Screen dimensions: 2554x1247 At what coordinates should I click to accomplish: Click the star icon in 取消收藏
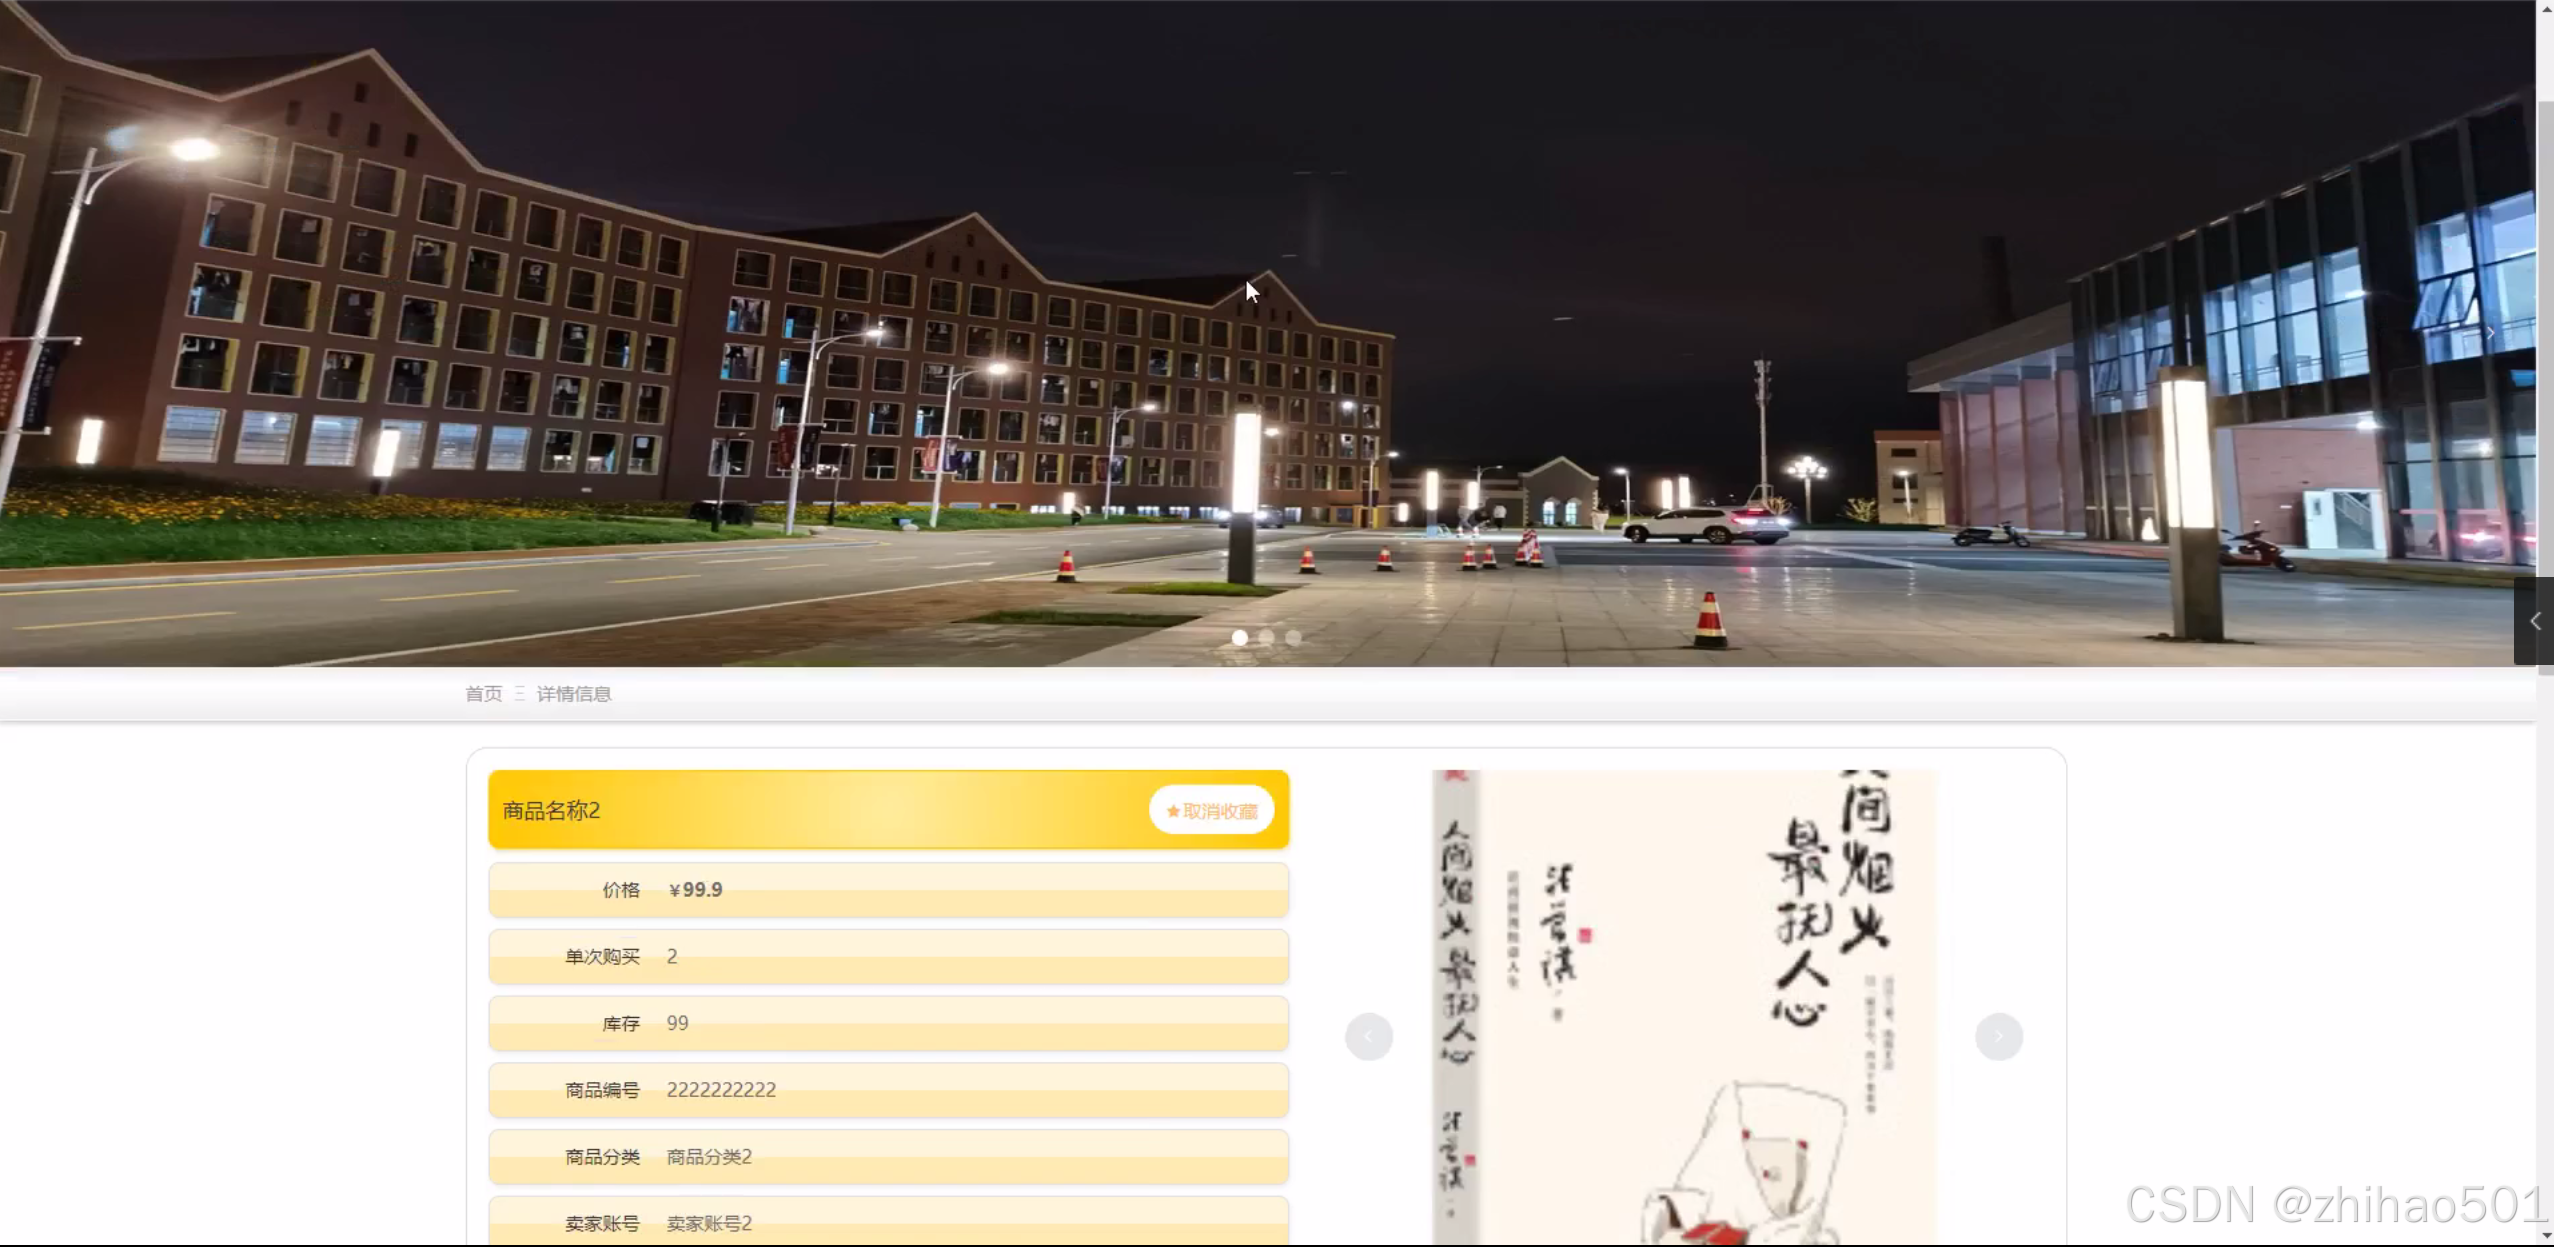pyautogui.click(x=1173, y=811)
